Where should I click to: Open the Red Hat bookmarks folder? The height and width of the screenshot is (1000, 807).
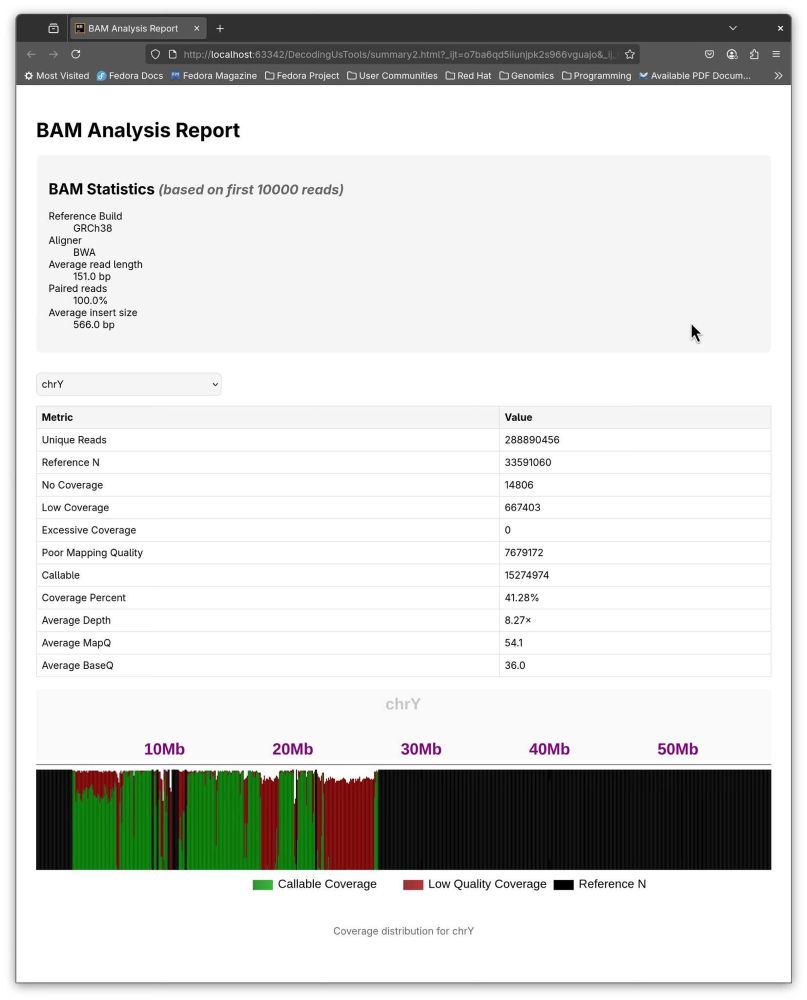click(468, 75)
